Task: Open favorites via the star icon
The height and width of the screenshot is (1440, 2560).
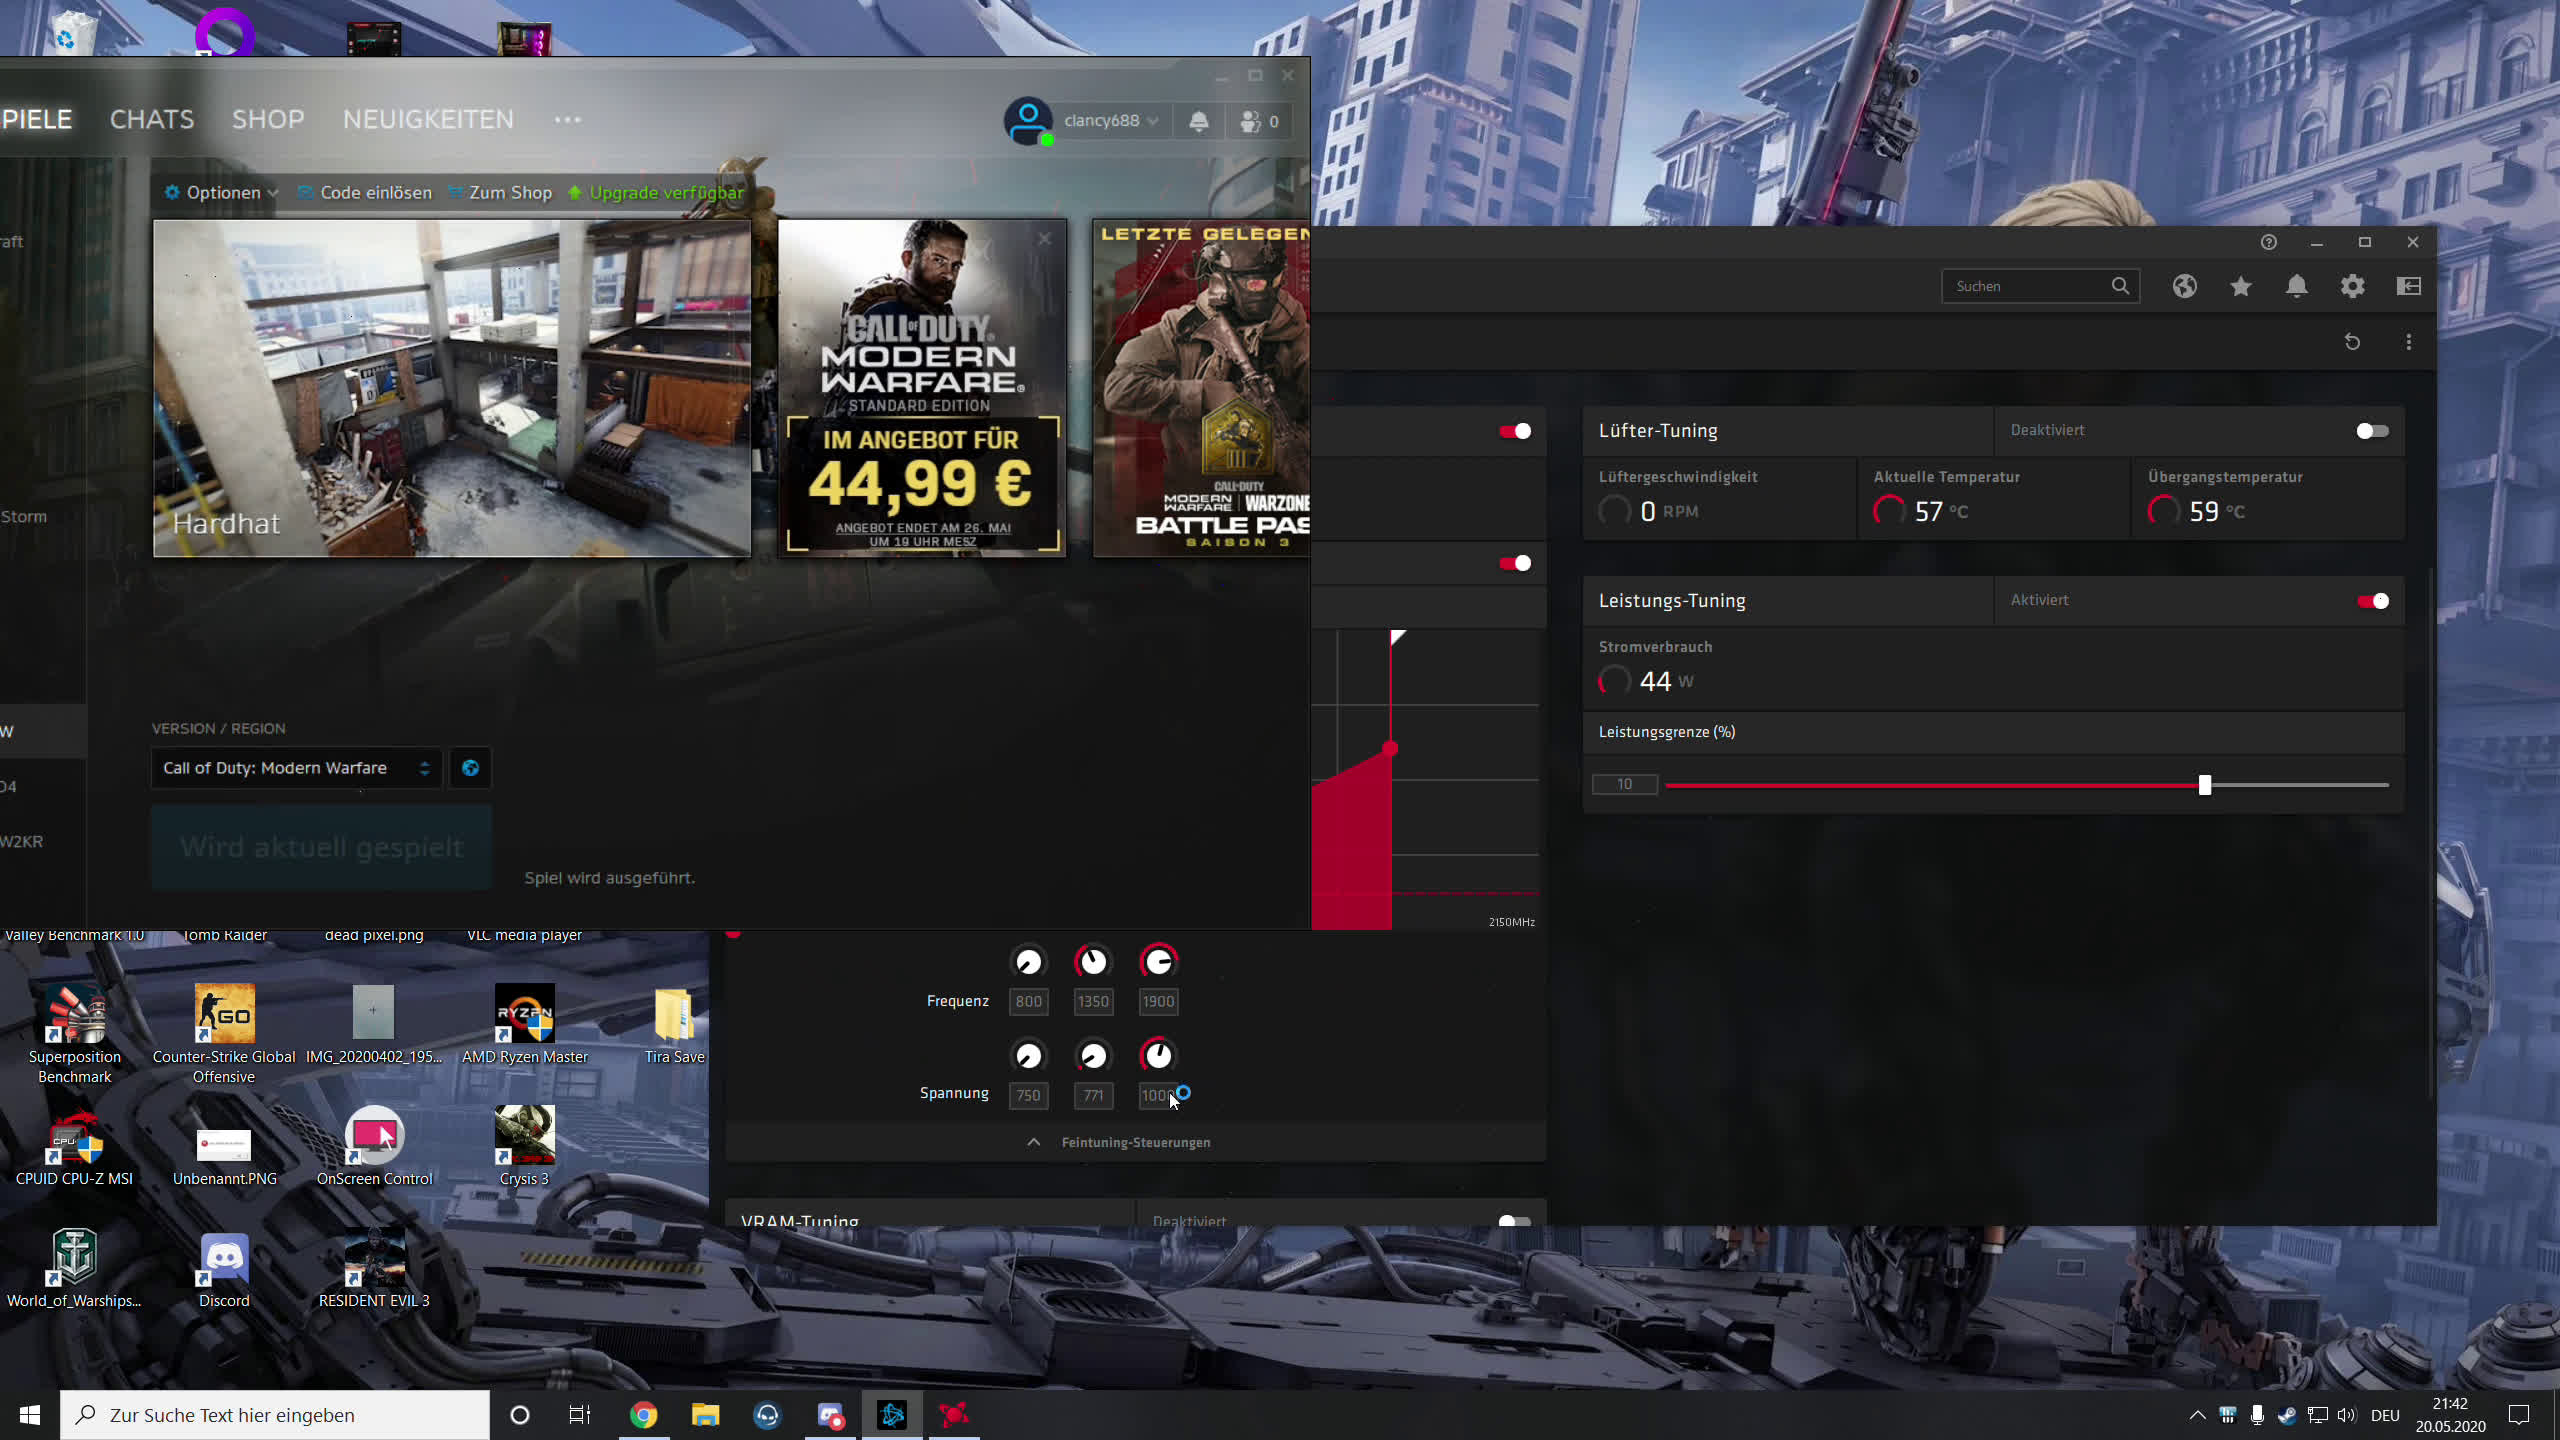Action: pos(2240,287)
